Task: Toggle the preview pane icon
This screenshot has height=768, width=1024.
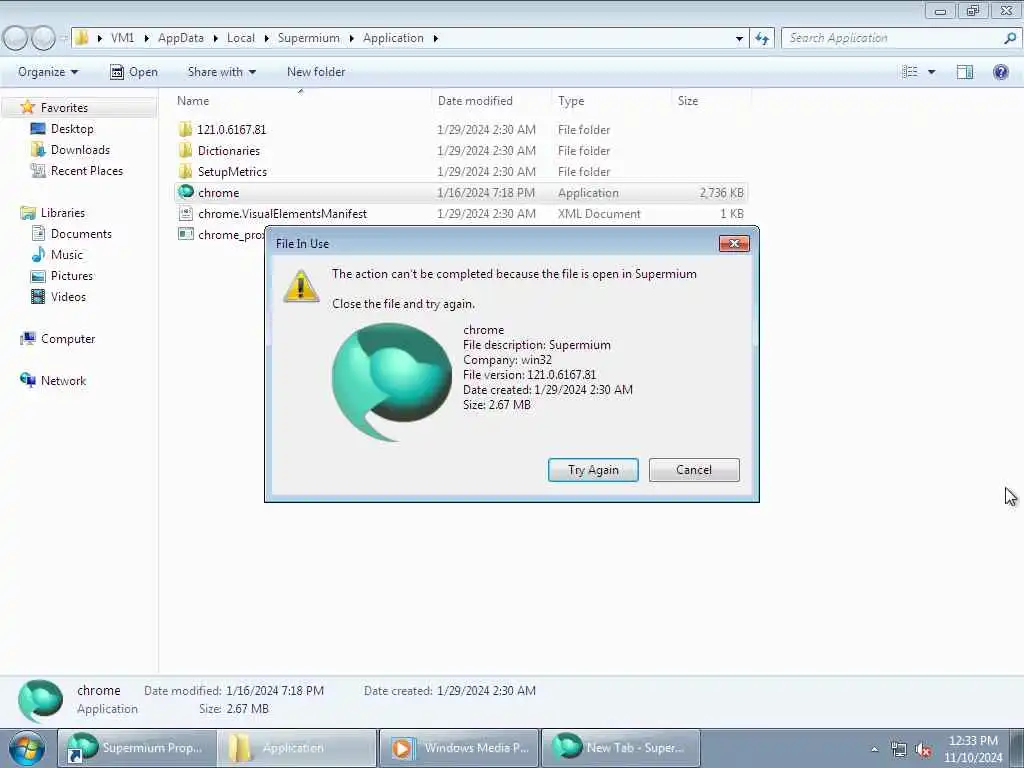Action: click(965, 72)
